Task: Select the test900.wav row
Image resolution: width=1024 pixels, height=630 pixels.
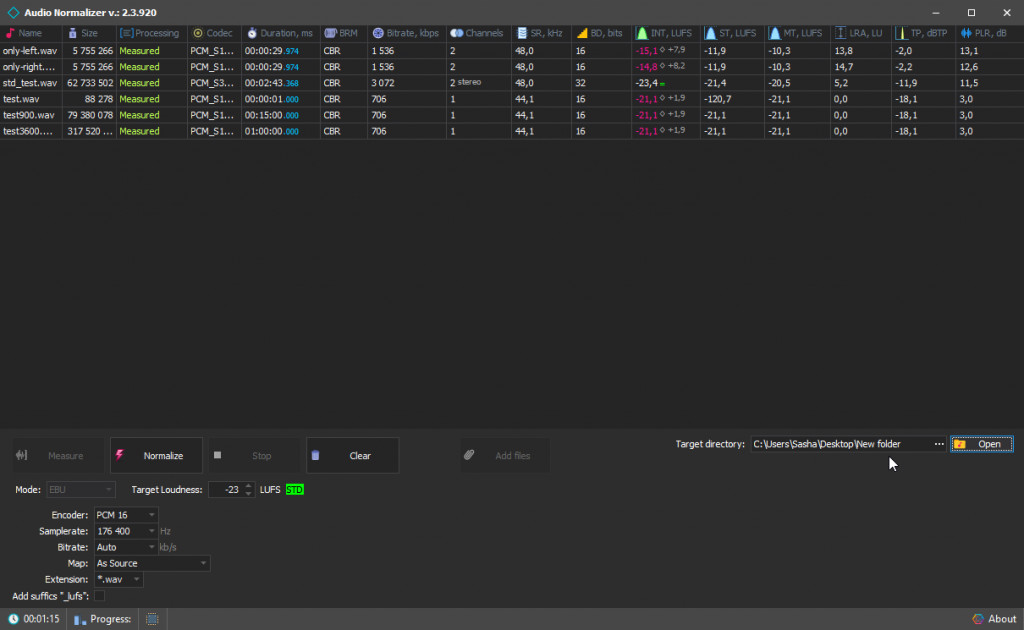Action: 512,115
